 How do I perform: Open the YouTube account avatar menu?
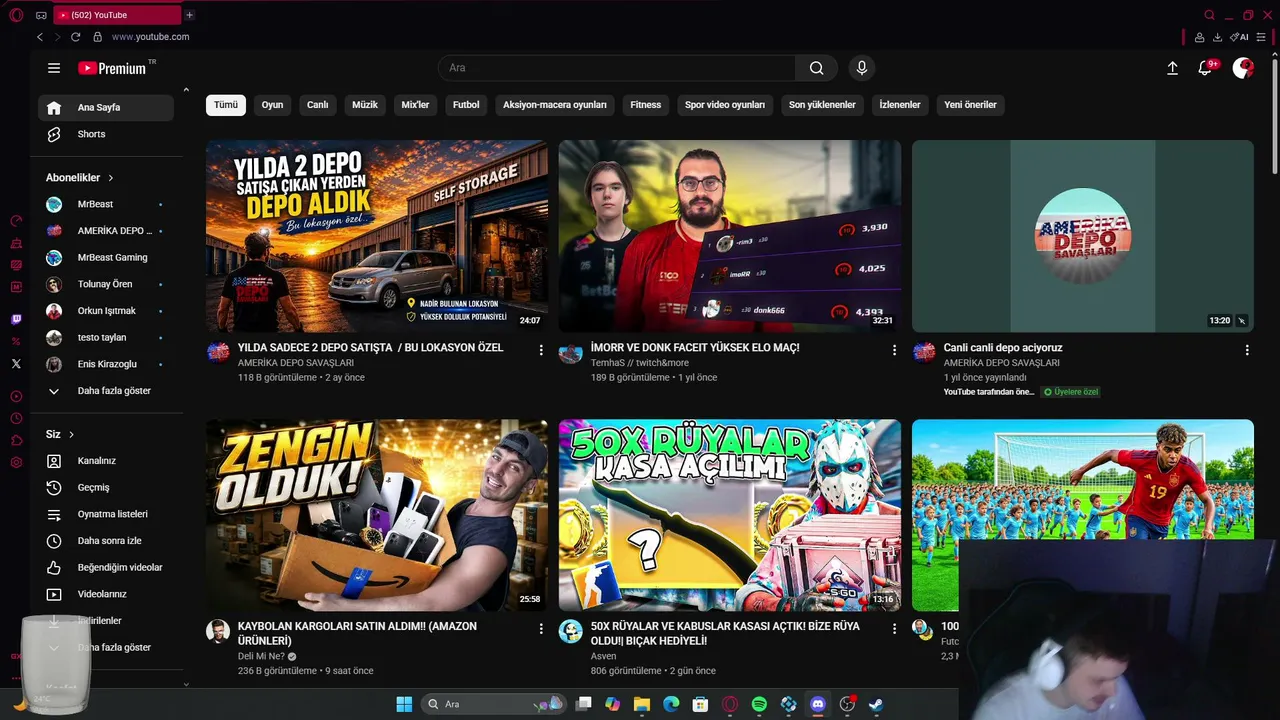pyautogui.click(x=1243, y=68)
